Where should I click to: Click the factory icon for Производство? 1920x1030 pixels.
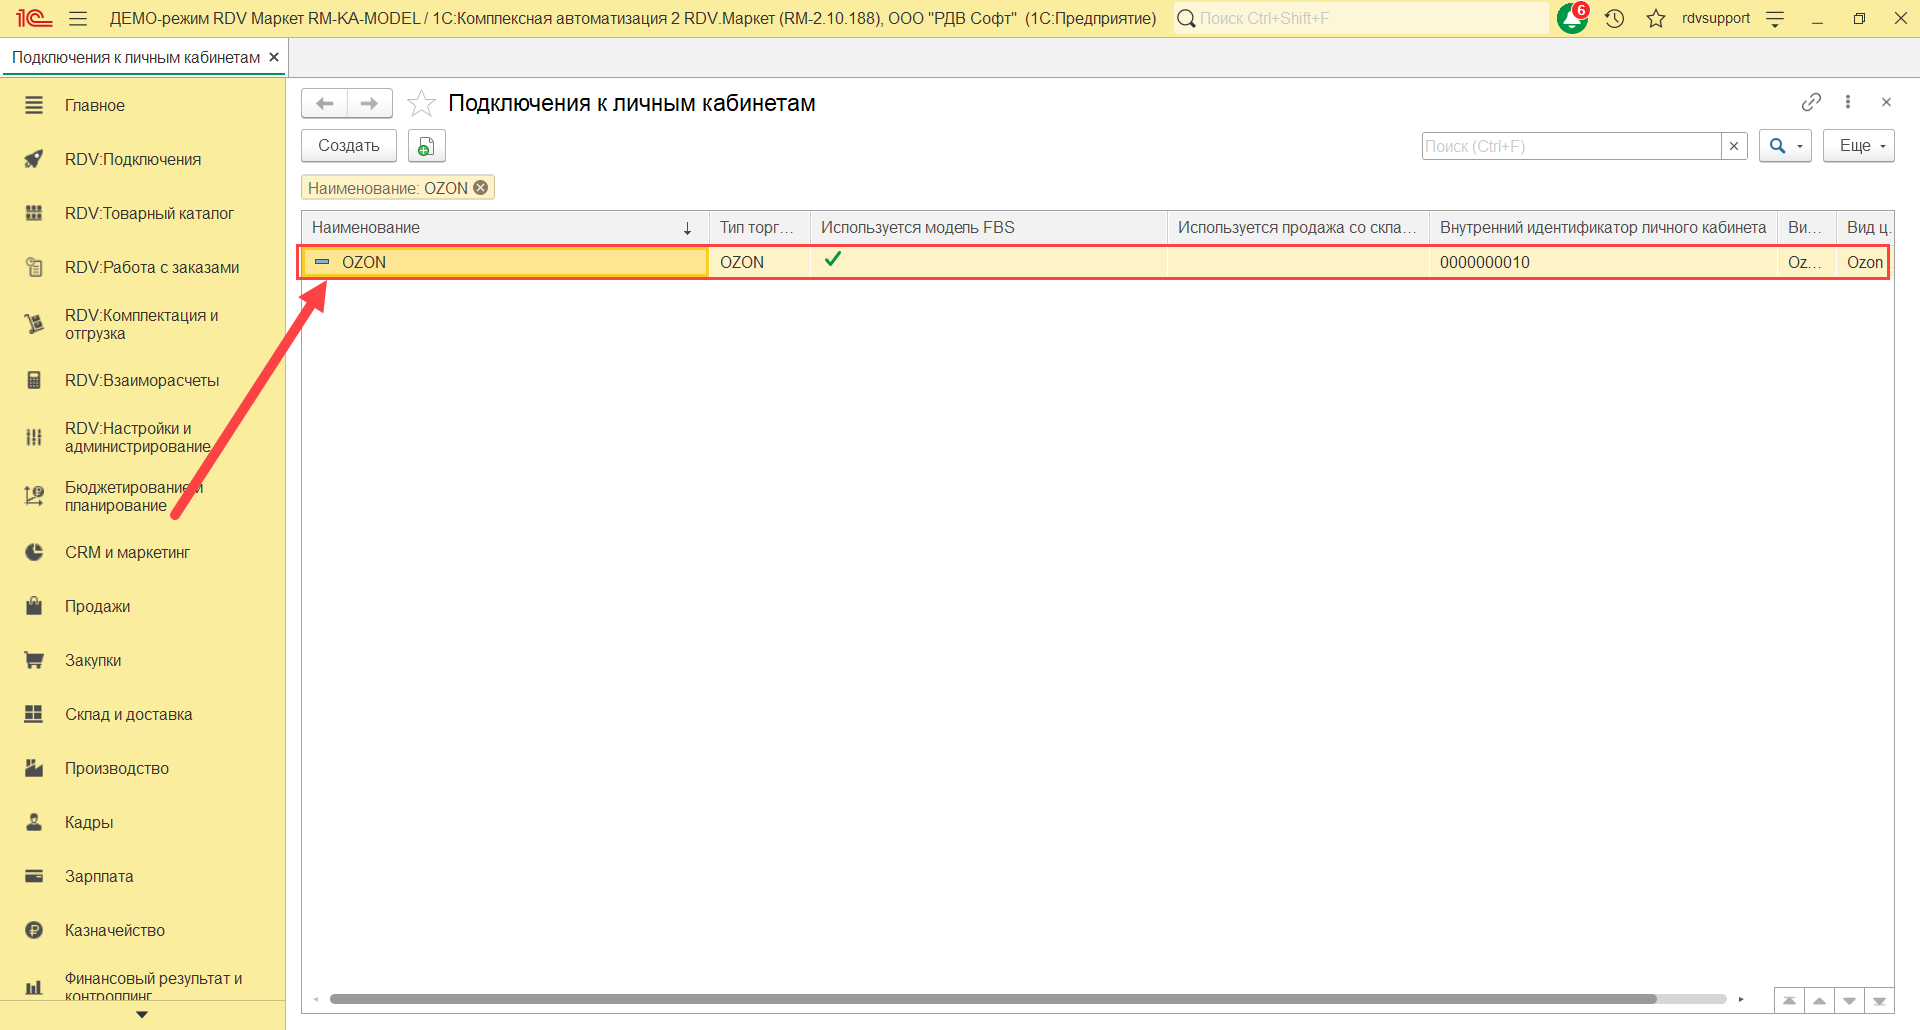click(34, 768)
